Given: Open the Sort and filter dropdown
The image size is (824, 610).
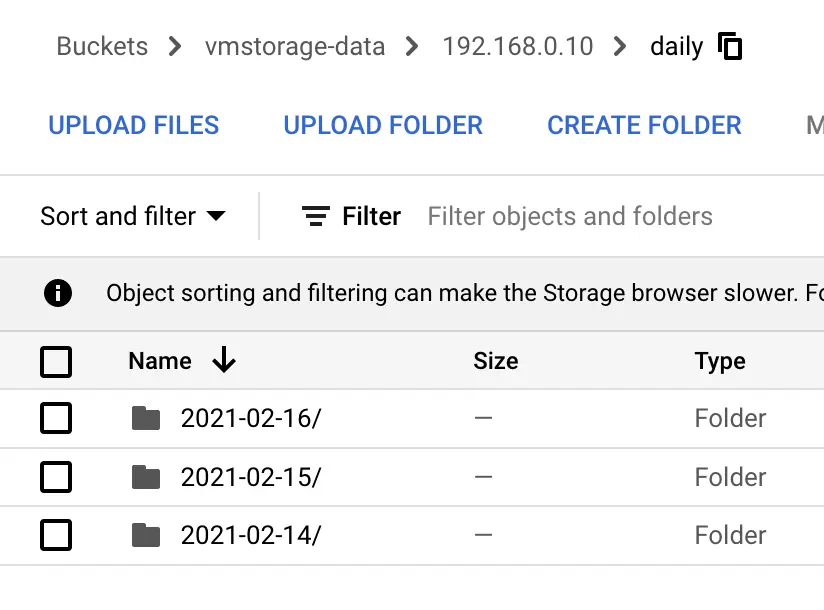Looking at the screenshot, I should click(132, 216).
